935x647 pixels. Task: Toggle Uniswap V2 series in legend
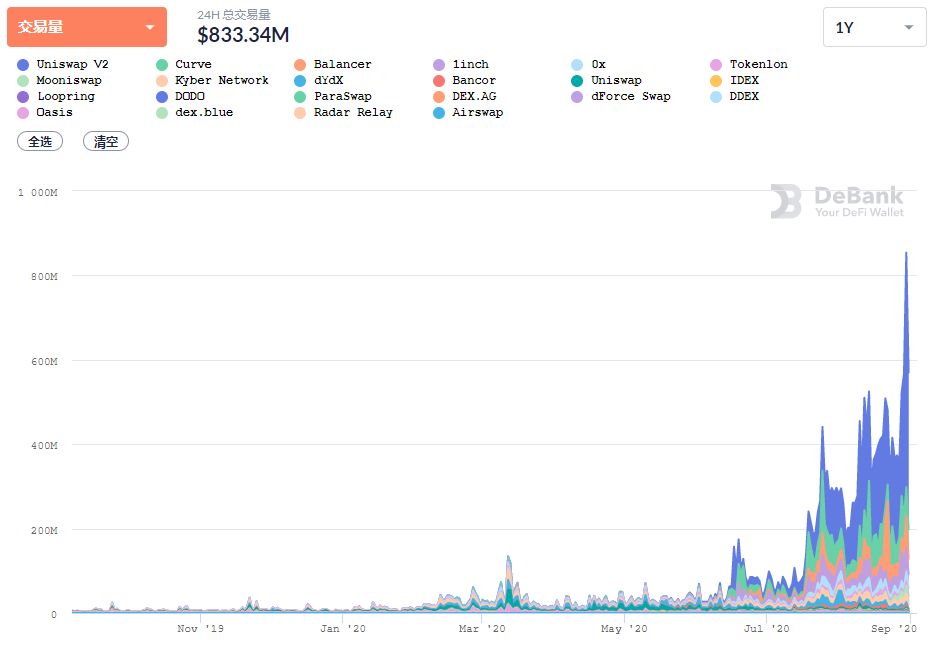[x=63, y=64]
